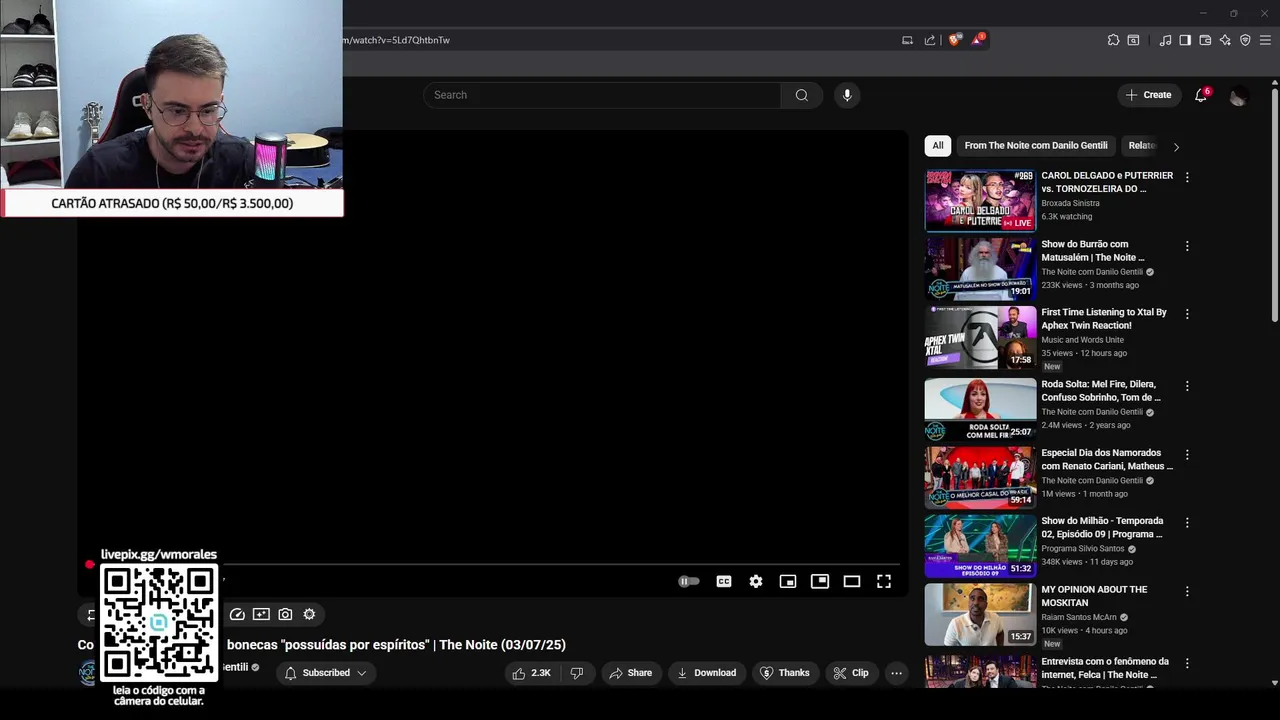
Task: Open options menu for MY OPINION ABOUT THE MOSKITAN
Action: click(x=1187, y=592)
